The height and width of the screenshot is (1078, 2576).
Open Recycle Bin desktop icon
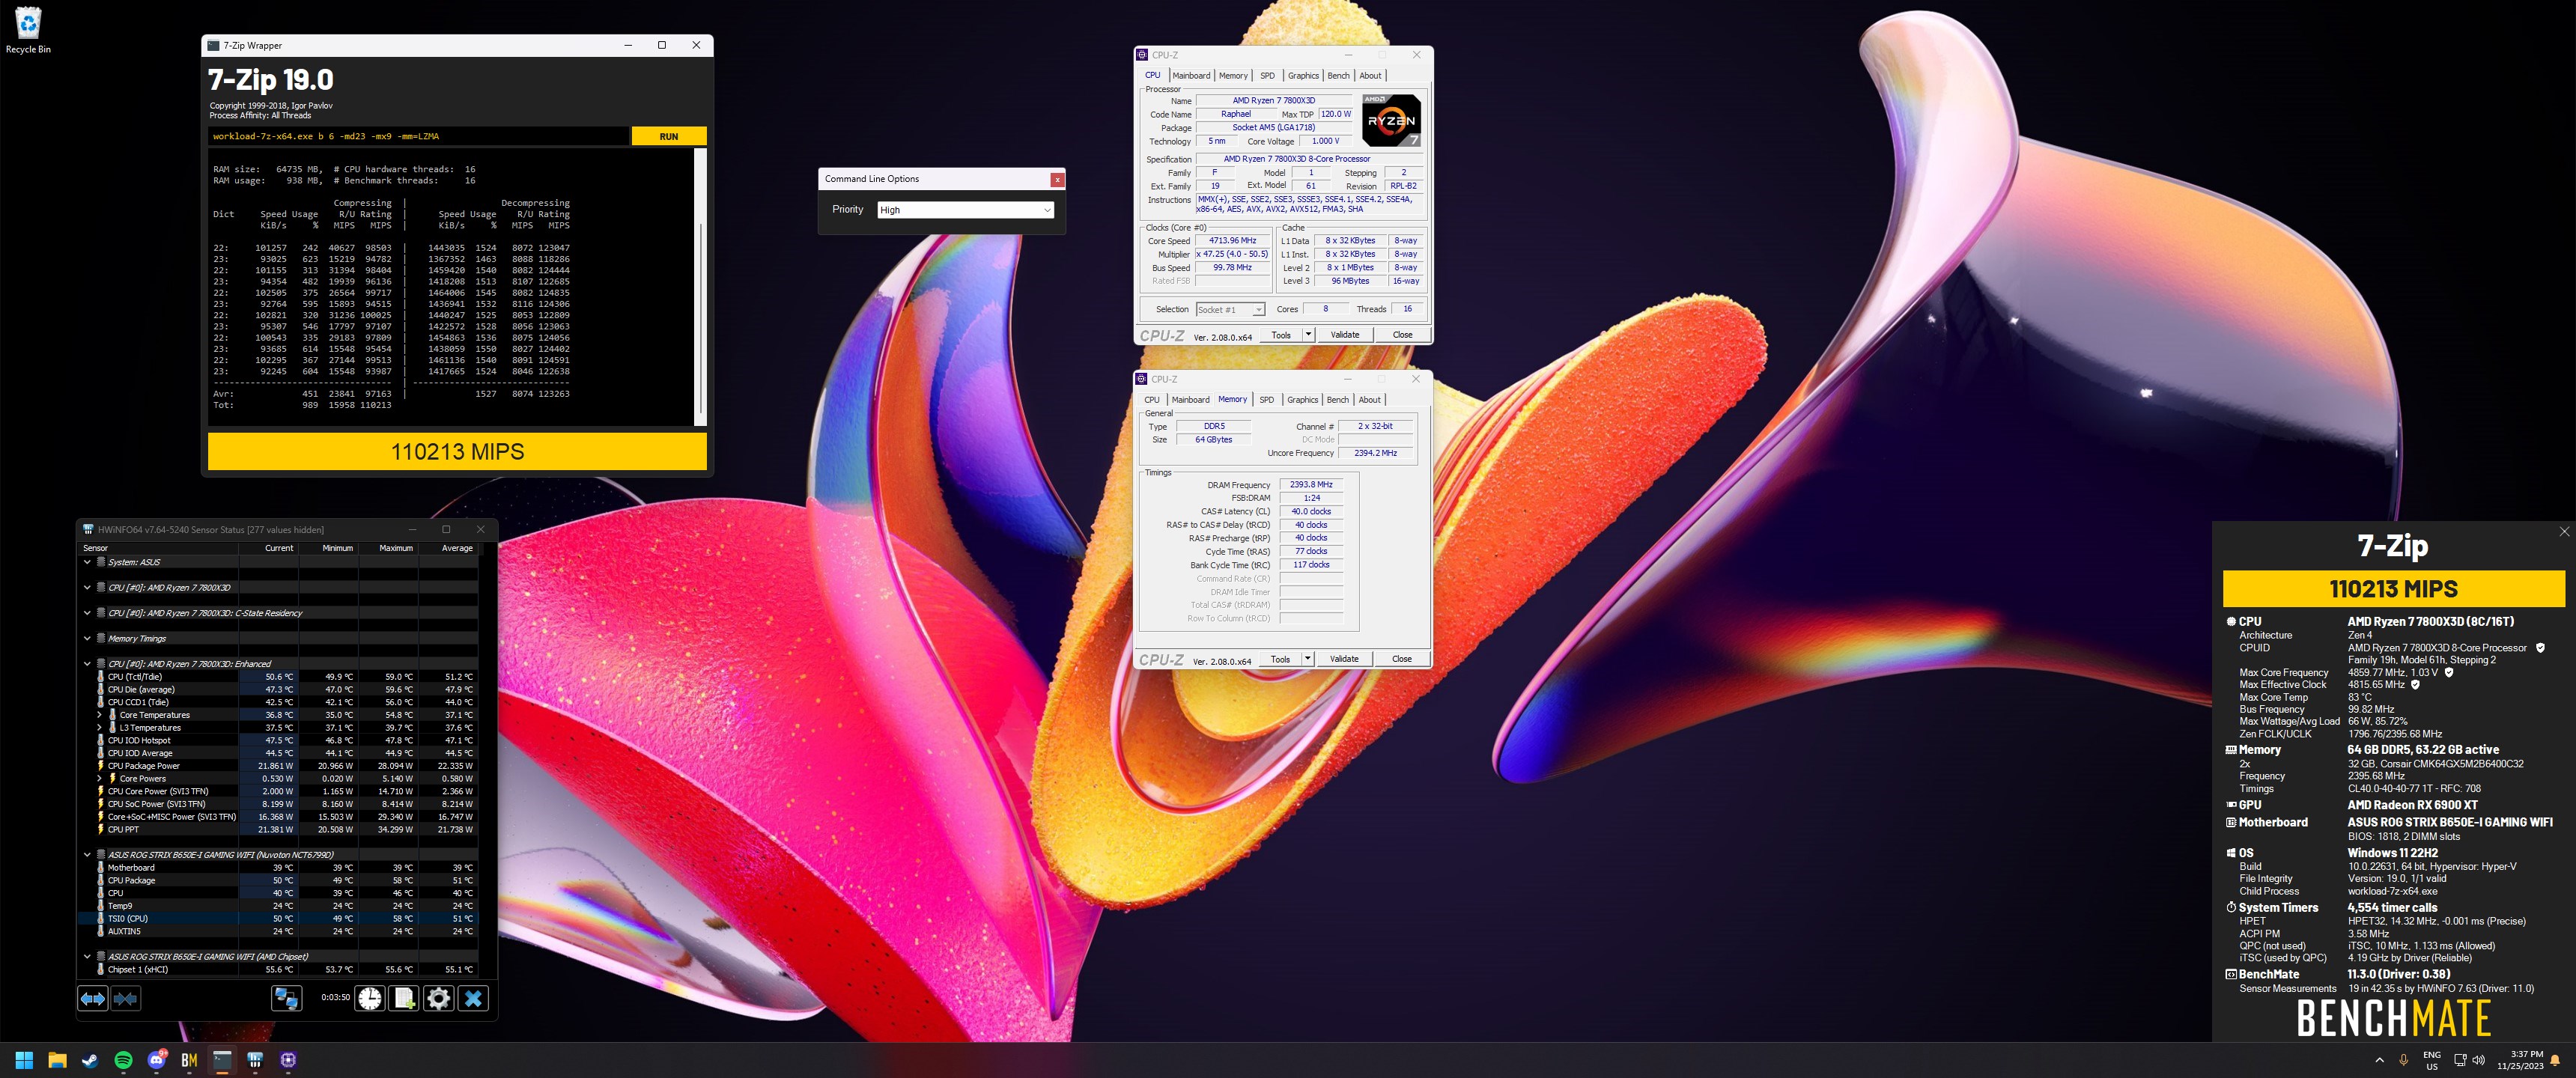point(28,30)
